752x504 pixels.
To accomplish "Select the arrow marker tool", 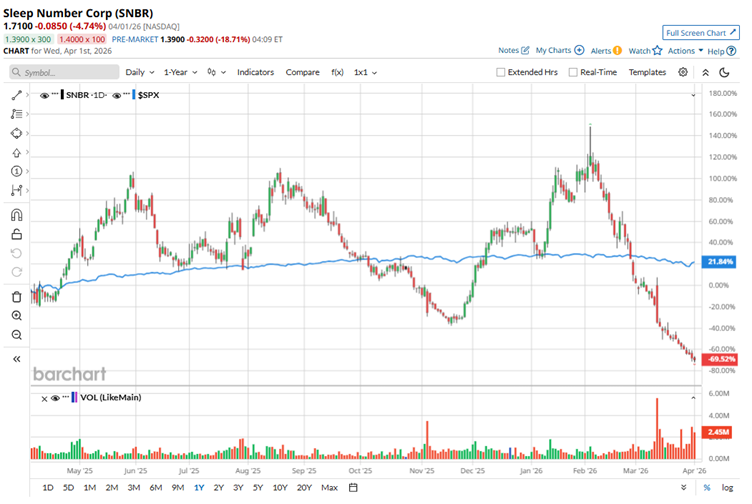I will click(16, 152).
